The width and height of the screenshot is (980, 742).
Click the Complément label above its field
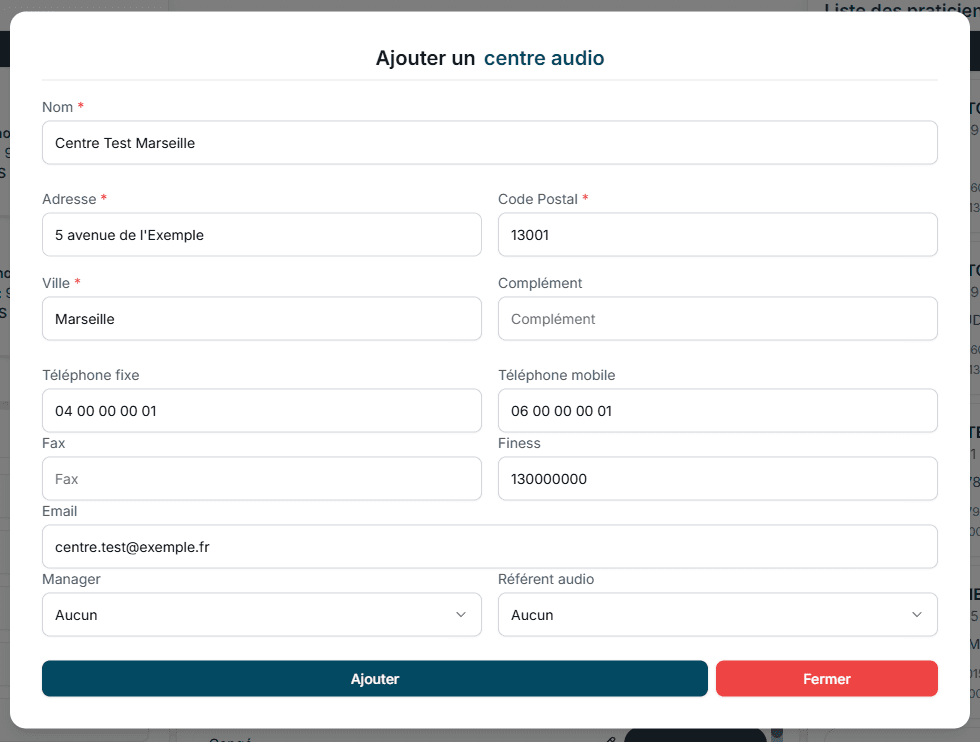[540, 283]
